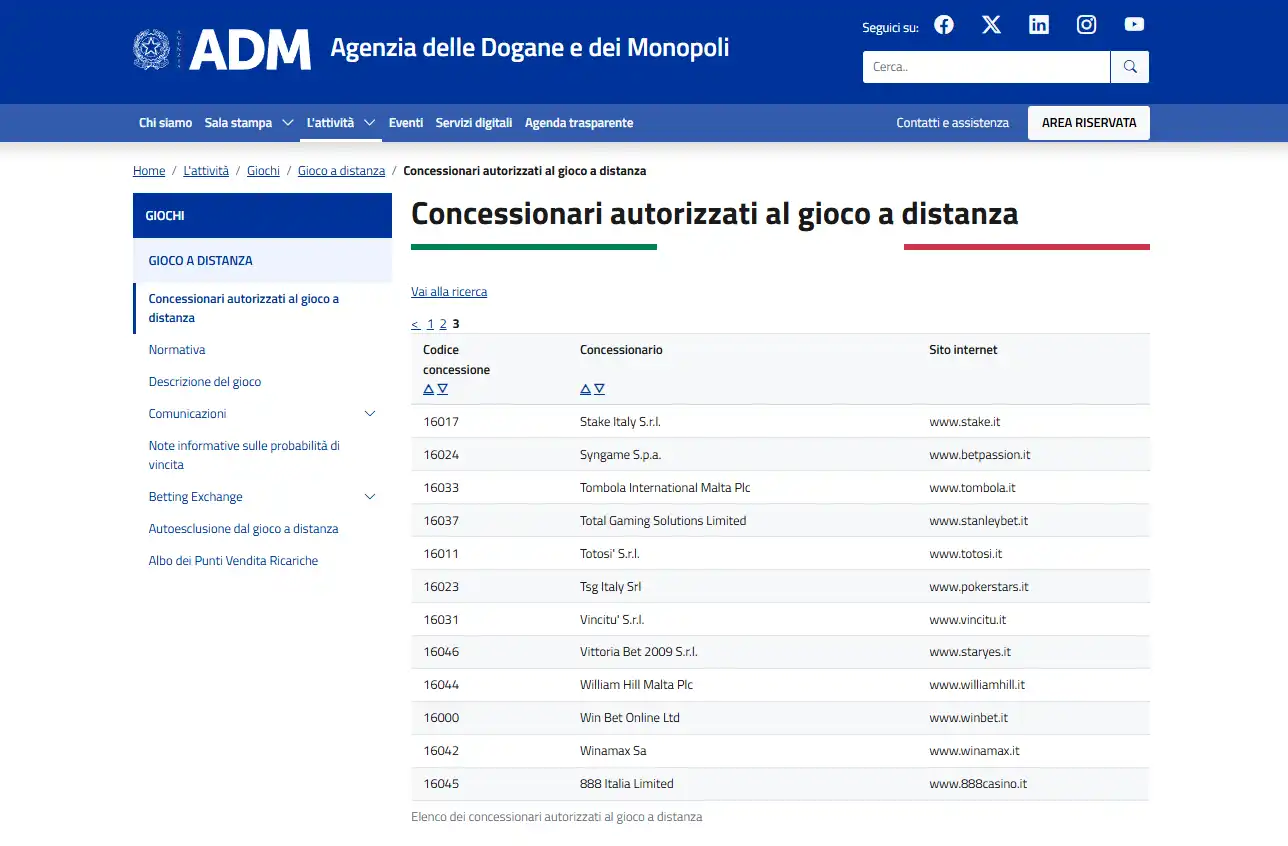This screenshot has width=1288, height=846.
Task: Open ADM Instagram icon
Action: tap(1086, 25)
